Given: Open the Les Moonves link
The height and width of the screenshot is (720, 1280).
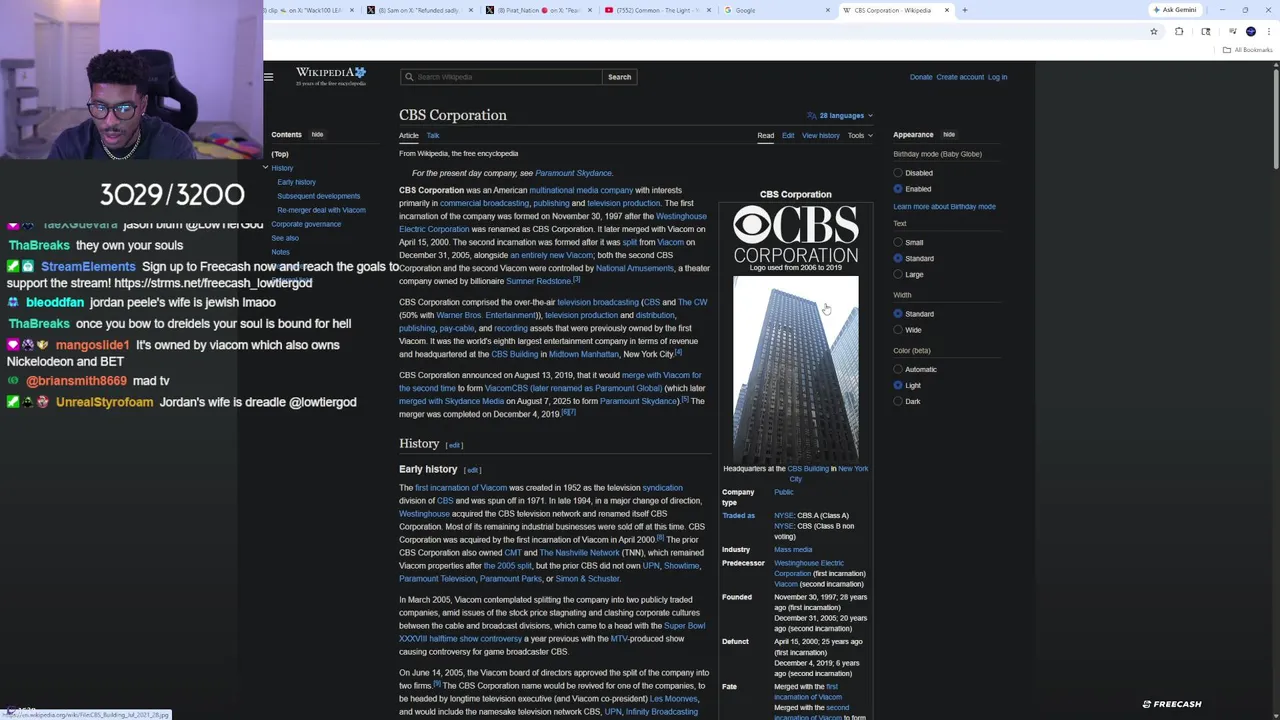Looking at the screenshot, I should click(674, 699).
